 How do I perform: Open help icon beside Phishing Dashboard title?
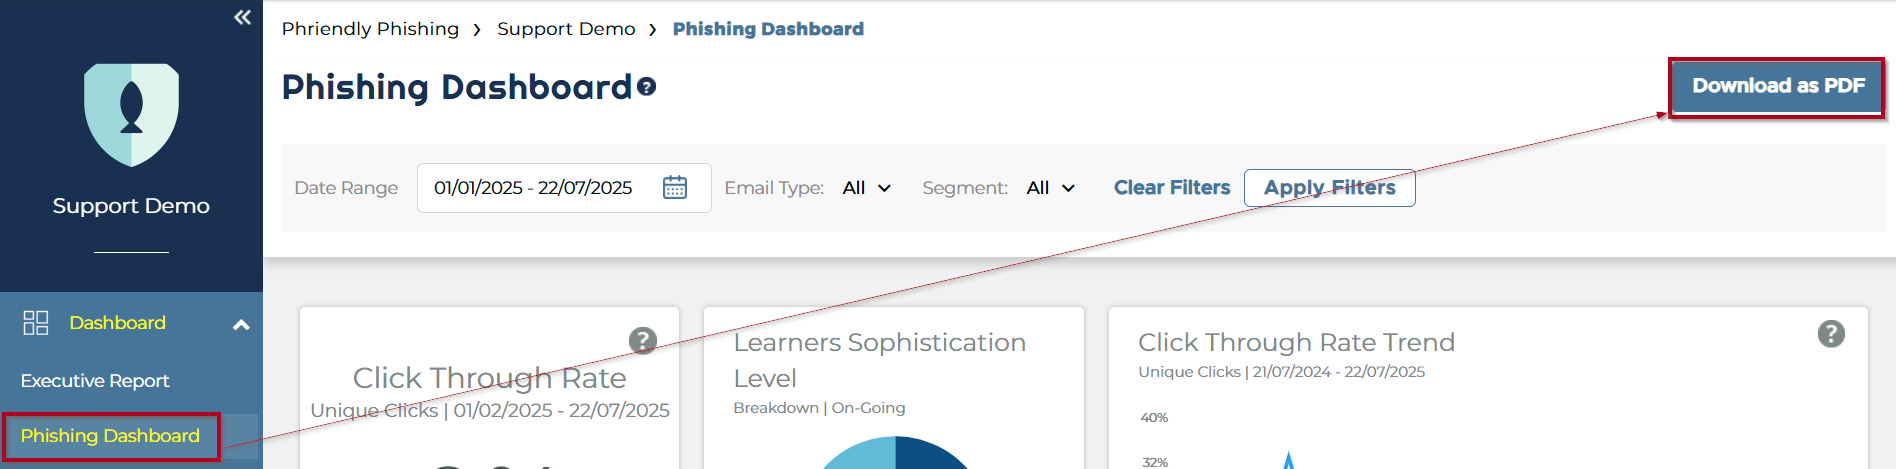tap(647, 87)
